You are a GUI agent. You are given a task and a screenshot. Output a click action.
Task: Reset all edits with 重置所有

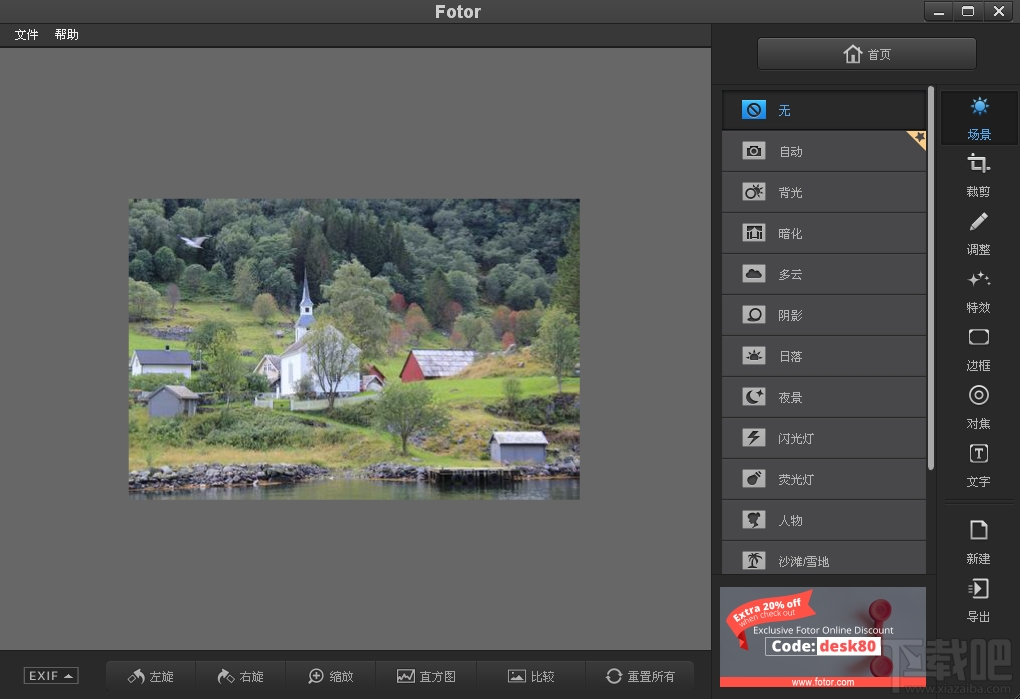click(x=640, y=676)
